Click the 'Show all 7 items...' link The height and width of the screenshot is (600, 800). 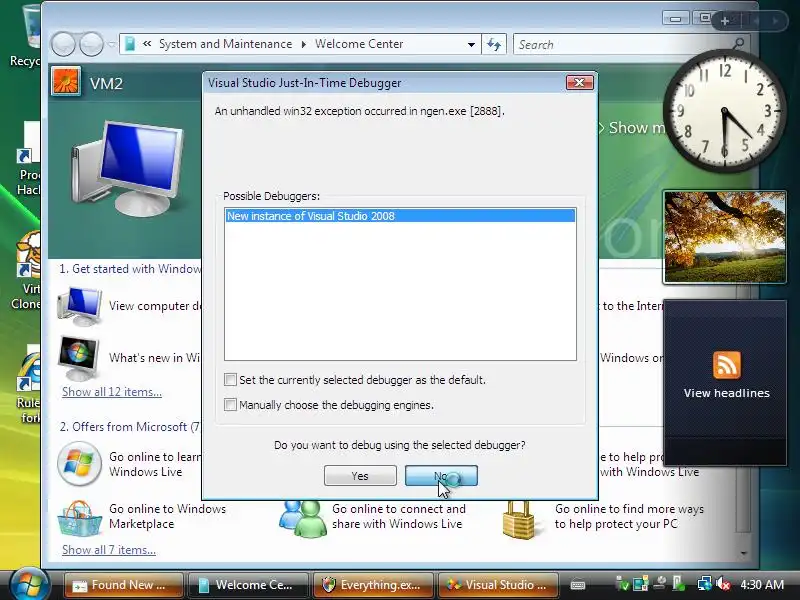click(x=109, y=550)
